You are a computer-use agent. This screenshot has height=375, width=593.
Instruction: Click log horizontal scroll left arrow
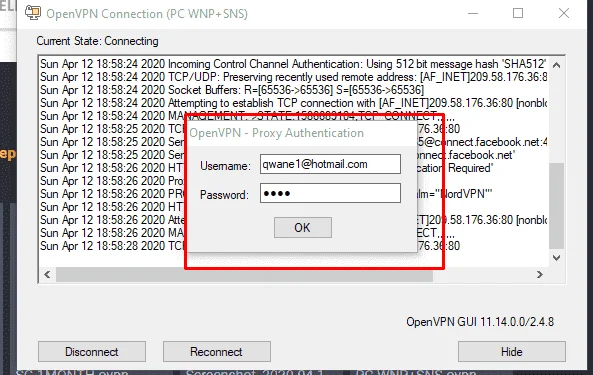pyautogui.click(x=47, y=274)
